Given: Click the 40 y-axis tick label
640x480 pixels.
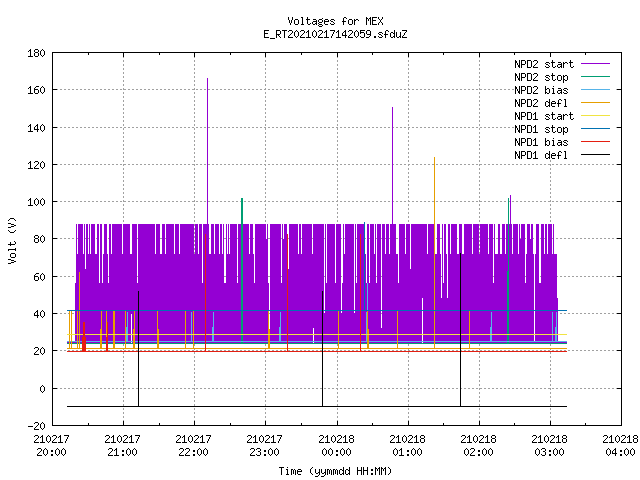Looking at the screenshot, I should [39, 314].
